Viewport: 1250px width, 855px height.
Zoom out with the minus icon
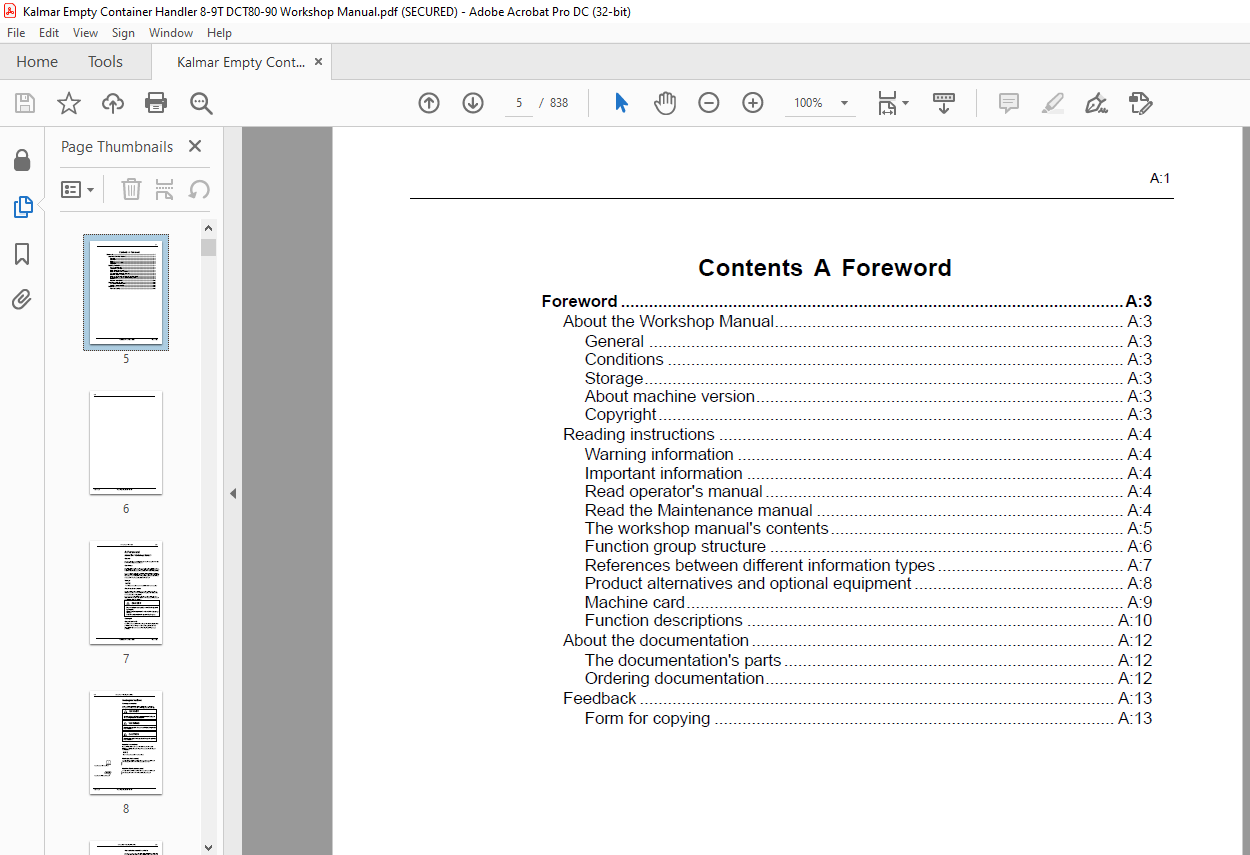coord(709,103)
